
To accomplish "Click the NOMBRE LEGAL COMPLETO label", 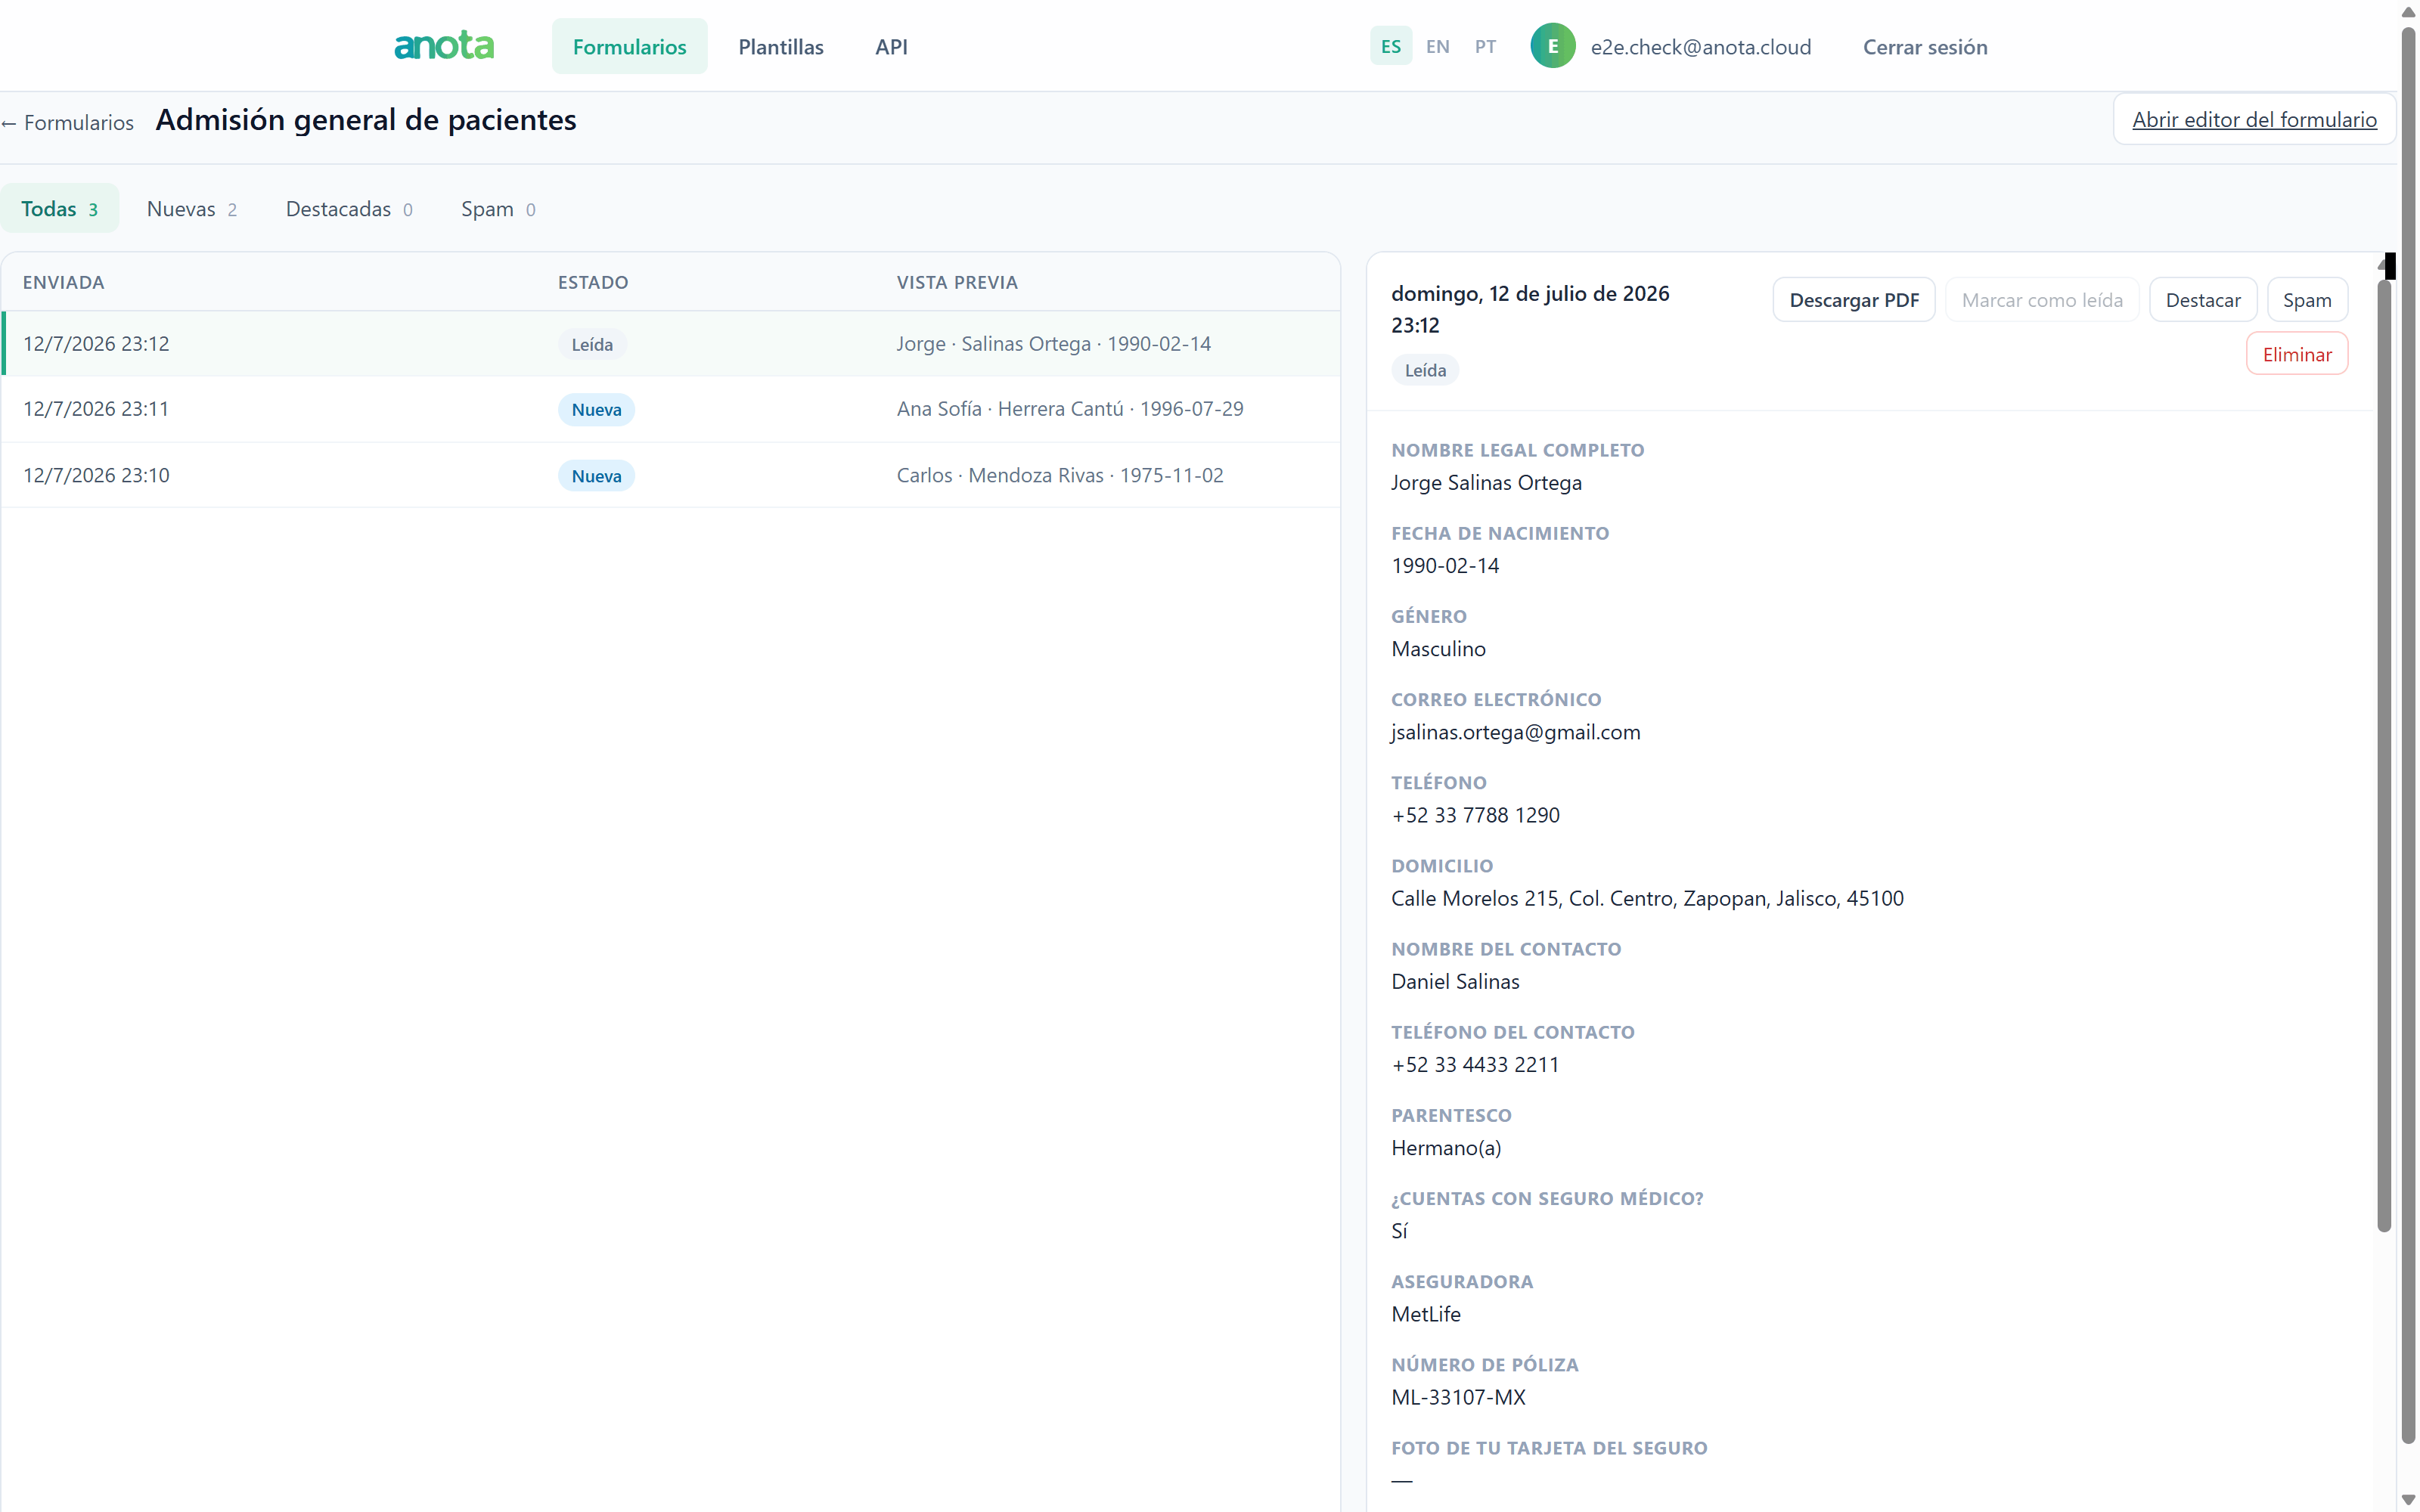I will click(1517, 450).
